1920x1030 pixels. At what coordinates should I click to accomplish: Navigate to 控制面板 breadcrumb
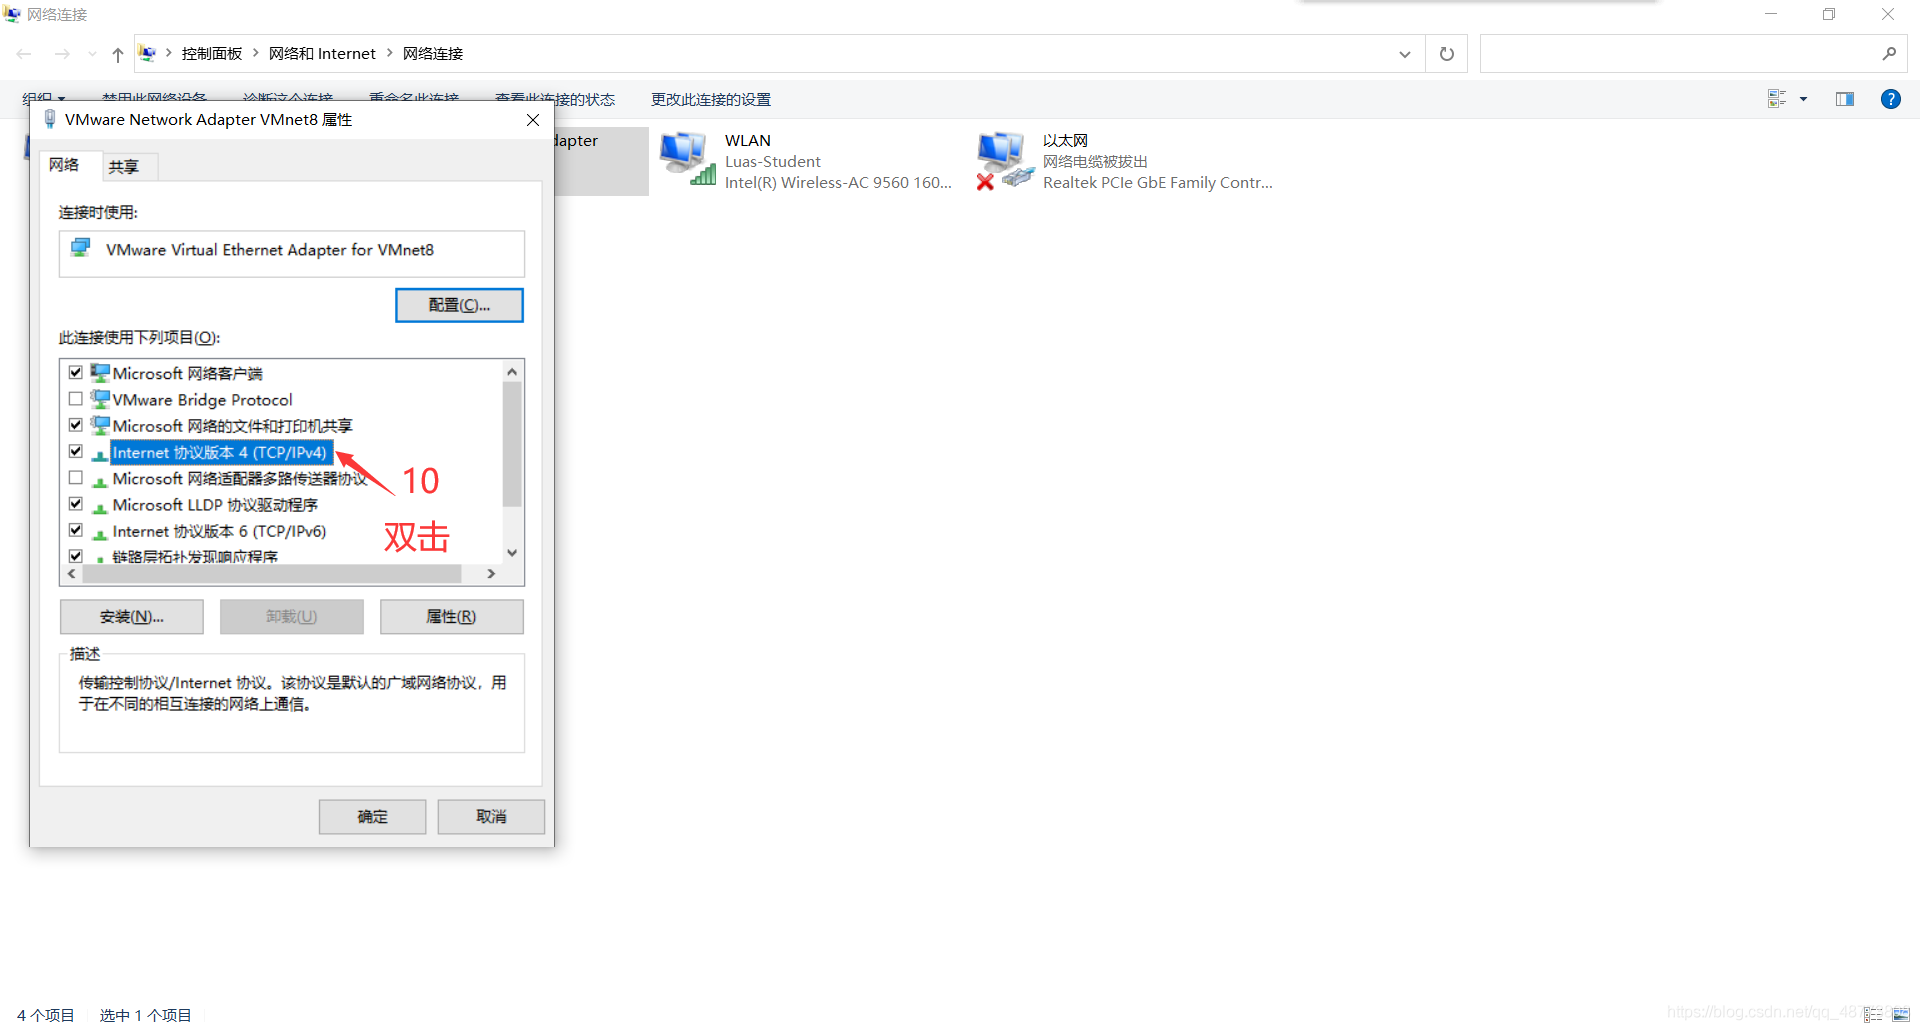(212, 54)
